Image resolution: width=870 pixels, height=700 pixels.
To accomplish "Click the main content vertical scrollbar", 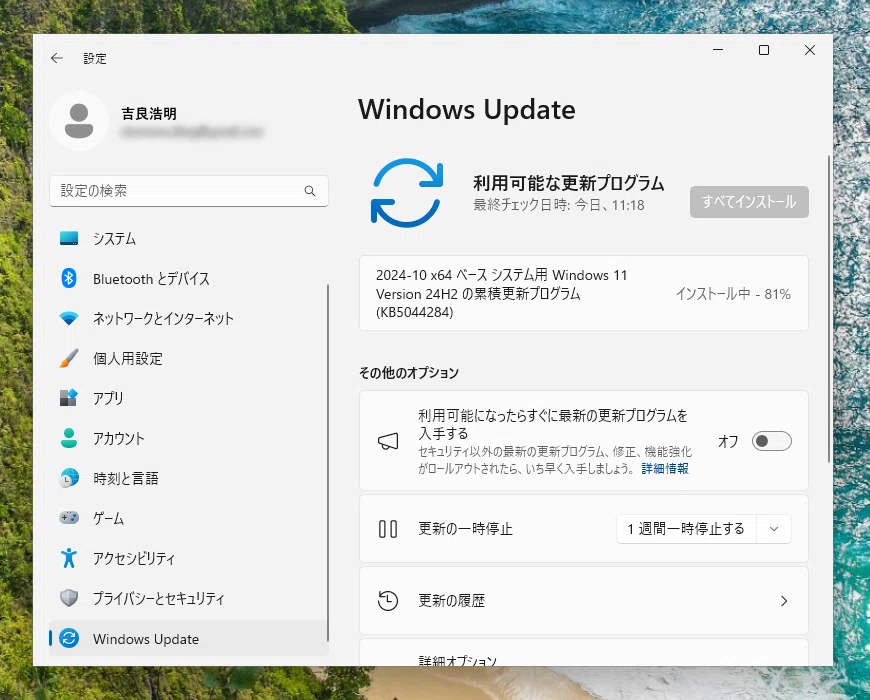I will [x=829, y=308].
